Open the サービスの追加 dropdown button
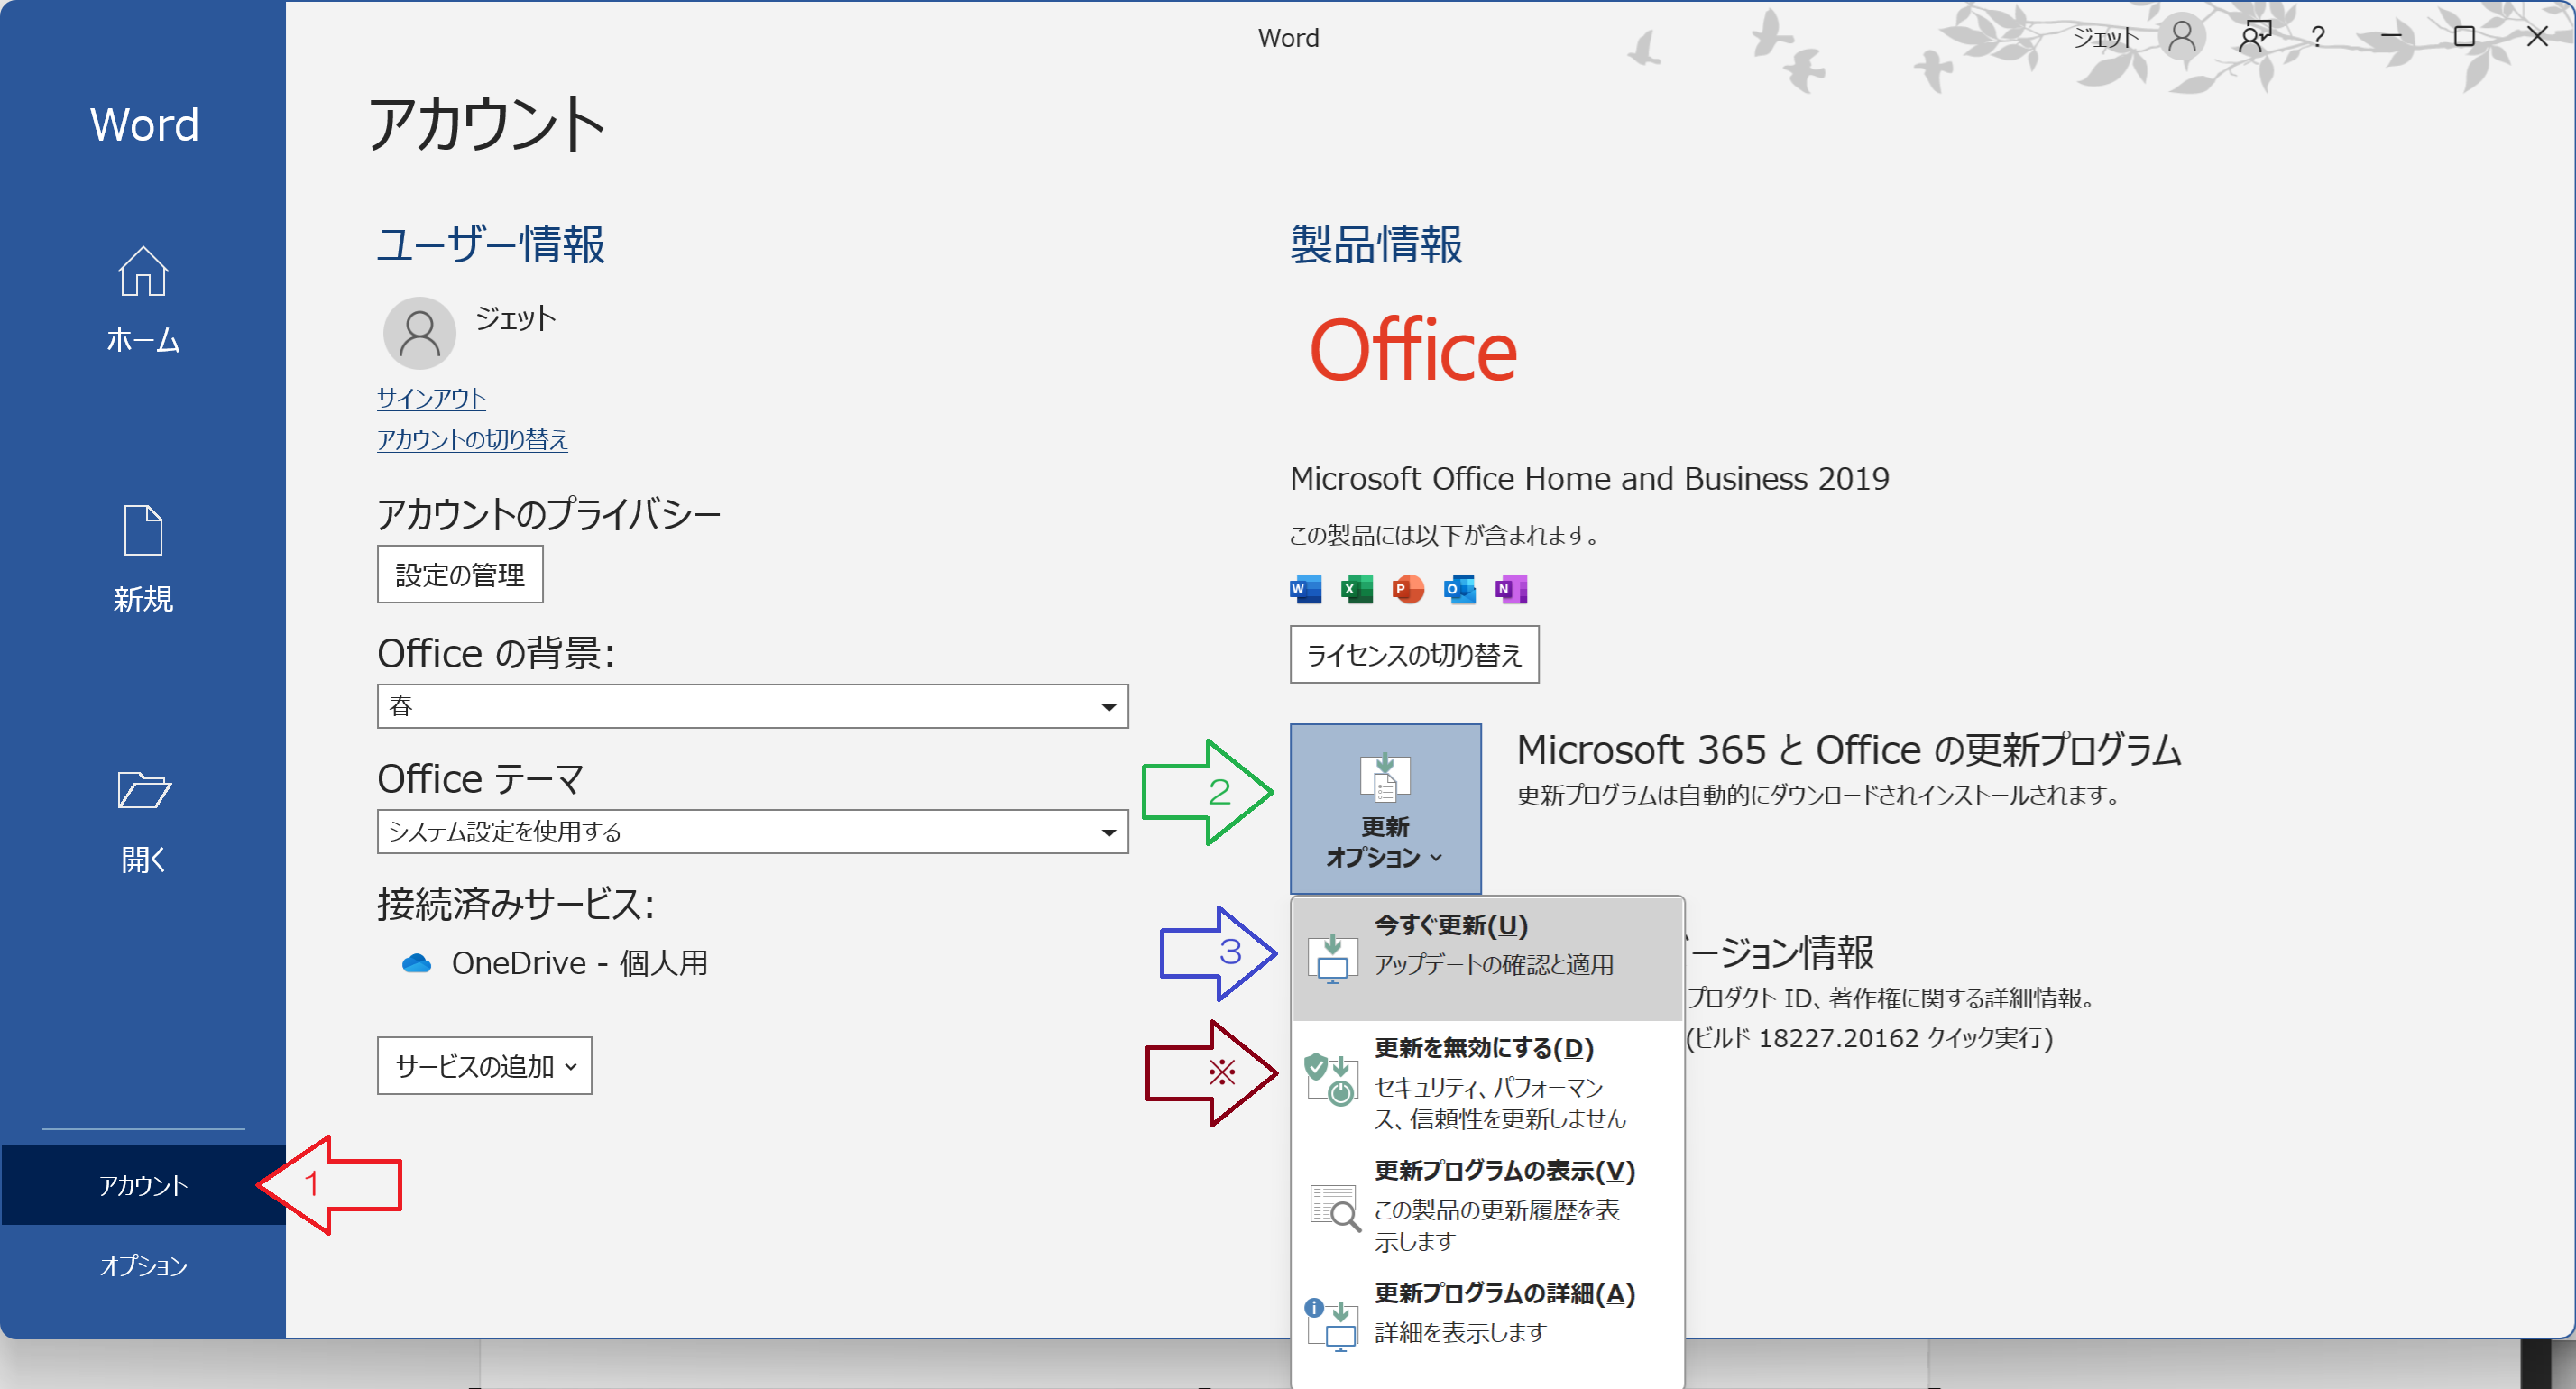Viewport: 2576px width, 1389px height. (484, 1065)
